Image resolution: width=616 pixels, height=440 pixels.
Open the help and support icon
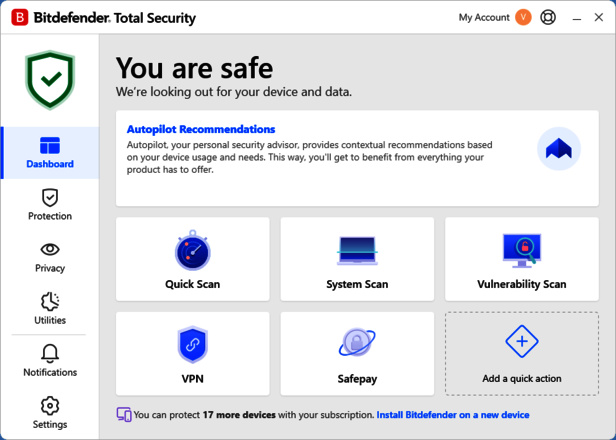[548, 17]
